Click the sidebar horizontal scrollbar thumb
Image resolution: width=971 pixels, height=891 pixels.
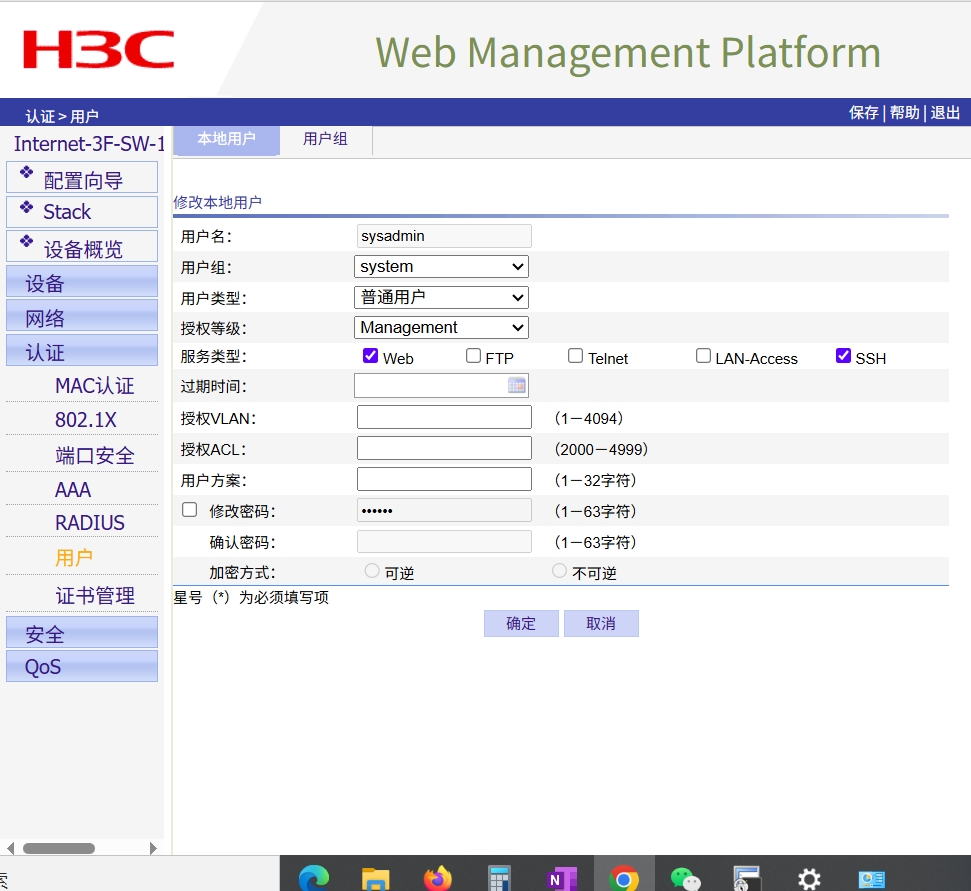(59, 848)
